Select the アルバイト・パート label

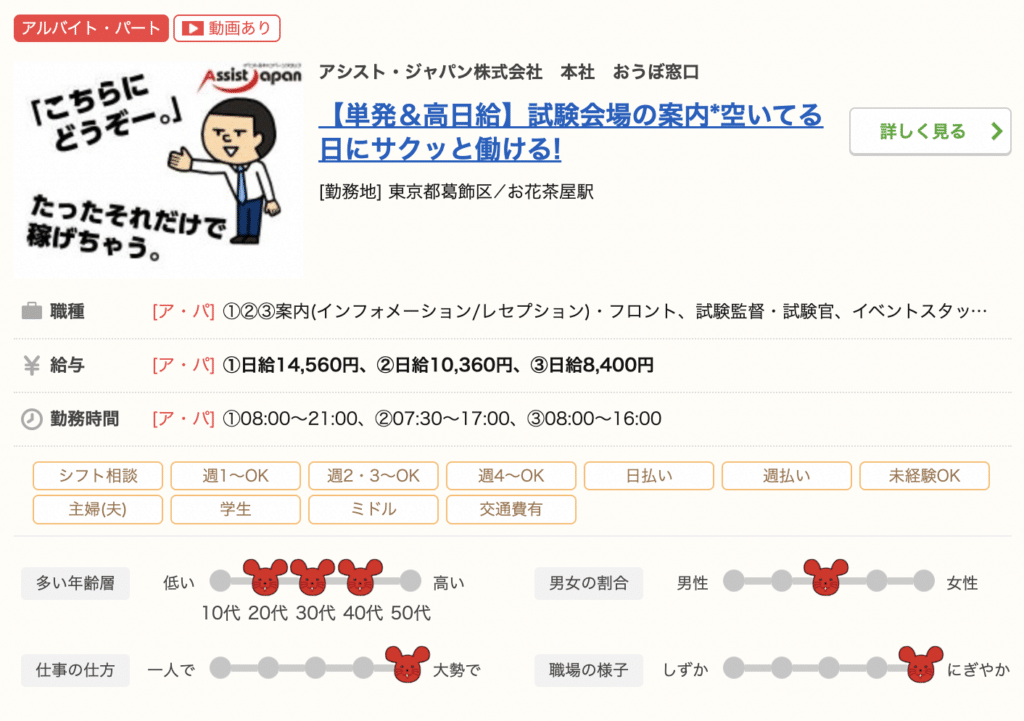tap(91, 28)
